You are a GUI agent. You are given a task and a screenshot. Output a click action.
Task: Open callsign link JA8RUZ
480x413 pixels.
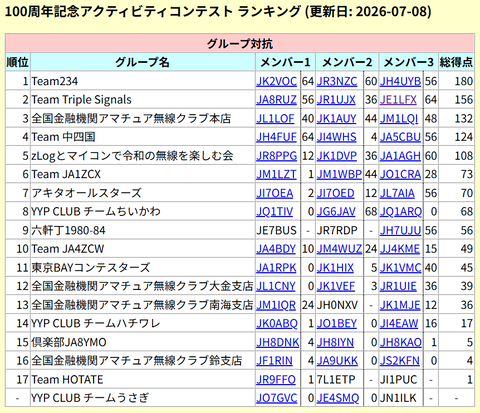pyautogui.click(x=276, y=100)
